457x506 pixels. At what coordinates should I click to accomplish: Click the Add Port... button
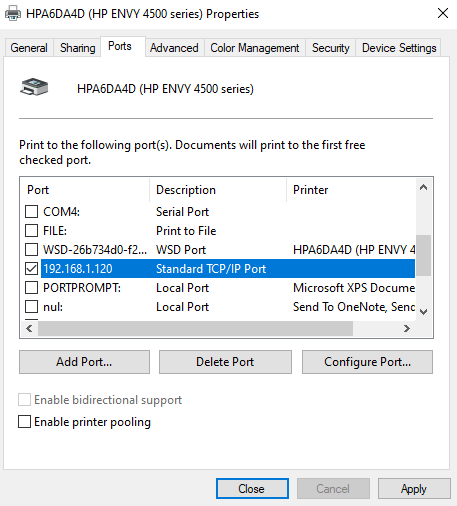tap(84, 362)
